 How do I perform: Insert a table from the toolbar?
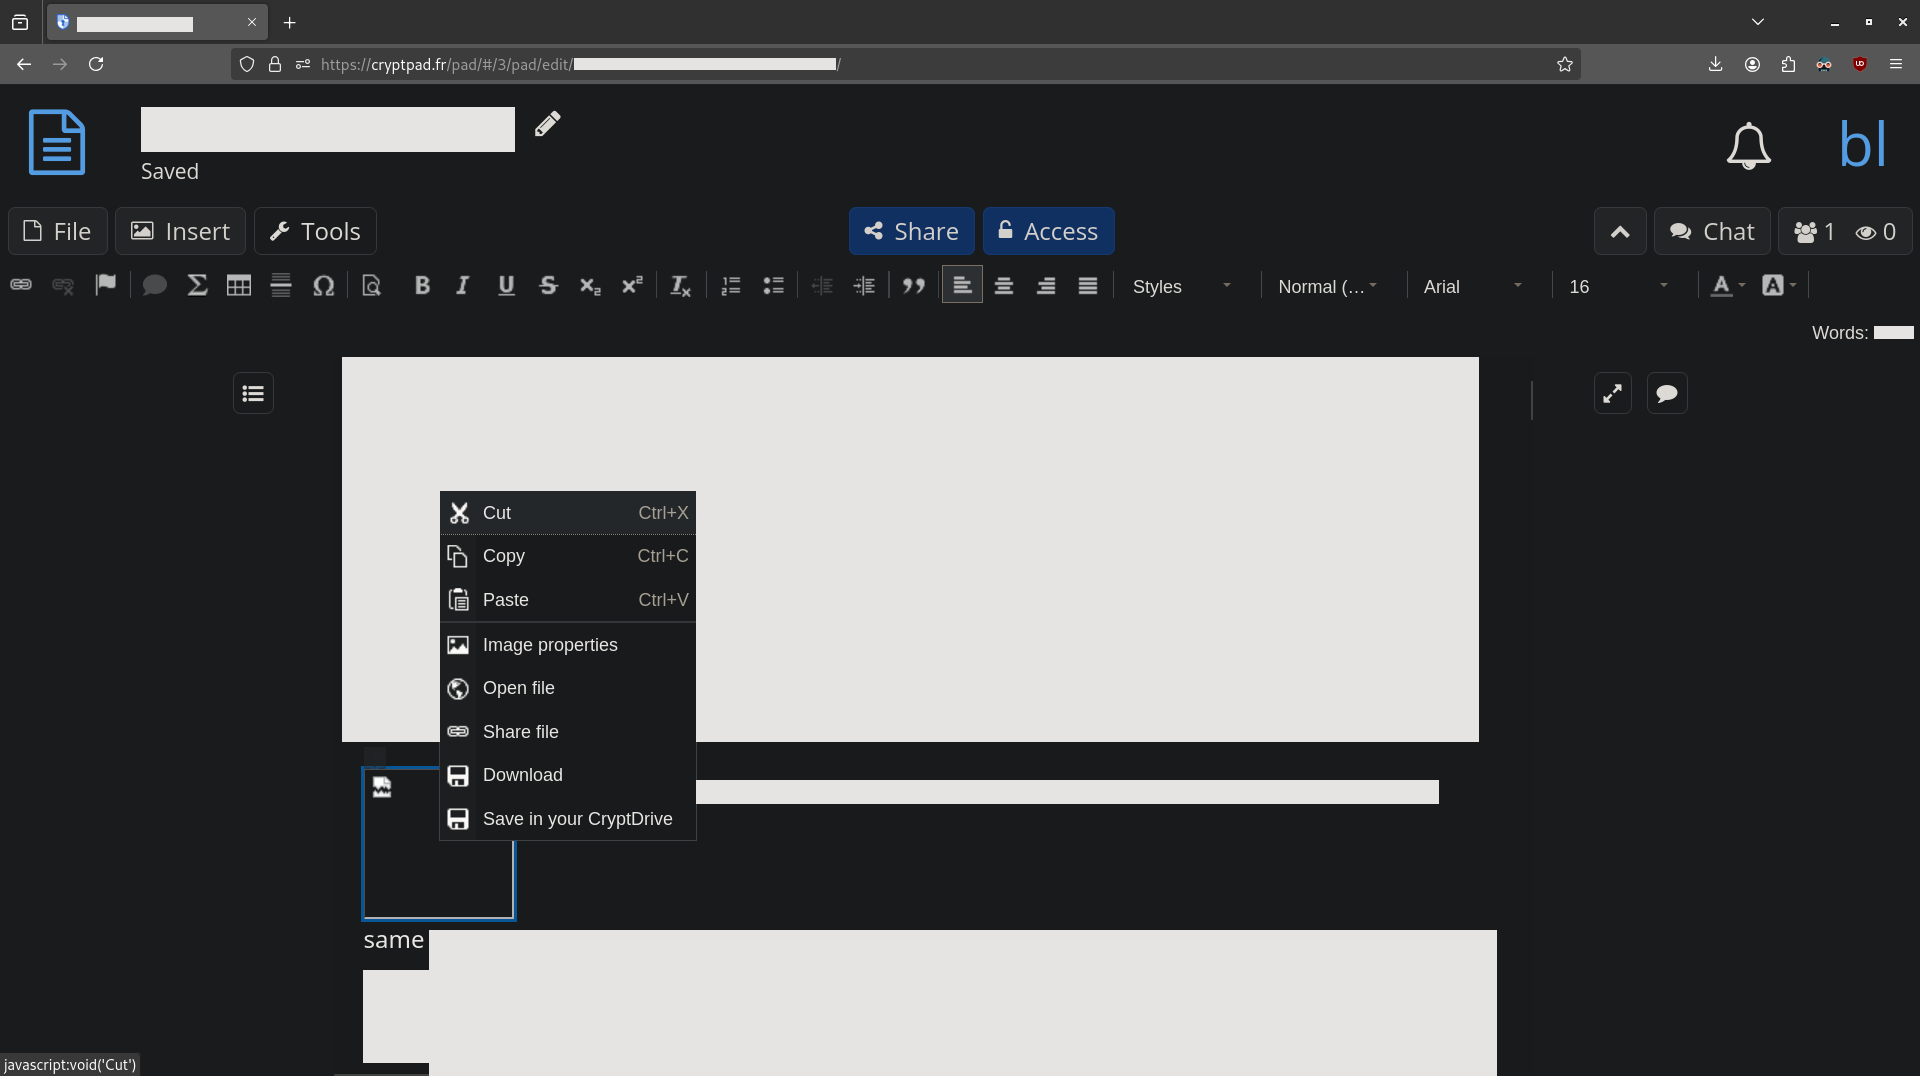coord(238,286)
